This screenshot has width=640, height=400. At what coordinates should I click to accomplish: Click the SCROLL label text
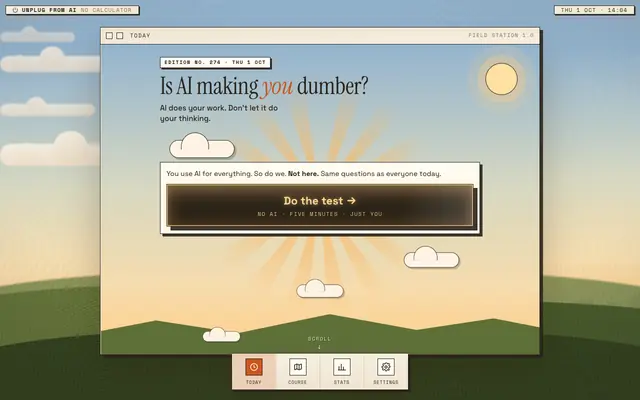[319, 339]
